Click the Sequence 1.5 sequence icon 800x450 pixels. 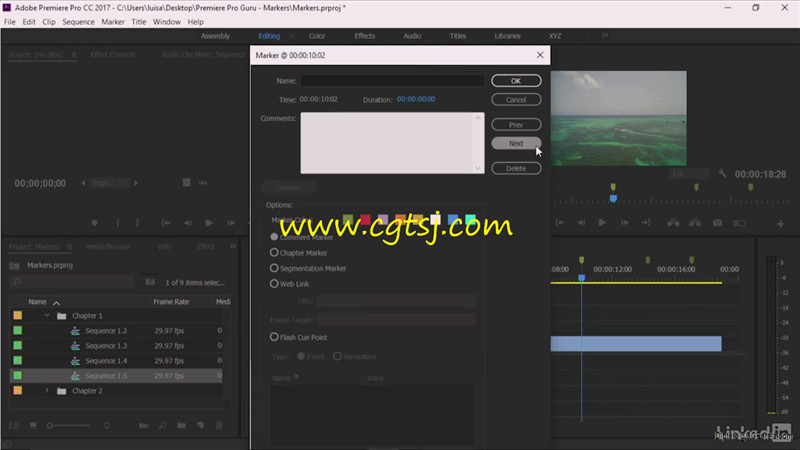(x=76, y=376)
